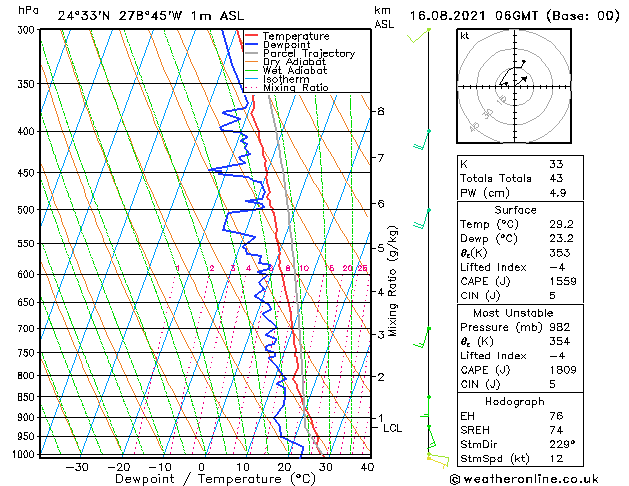Click the -30 value on temperature axis
The height and width of the screenshot is (486, 629).
pos(77,467)
